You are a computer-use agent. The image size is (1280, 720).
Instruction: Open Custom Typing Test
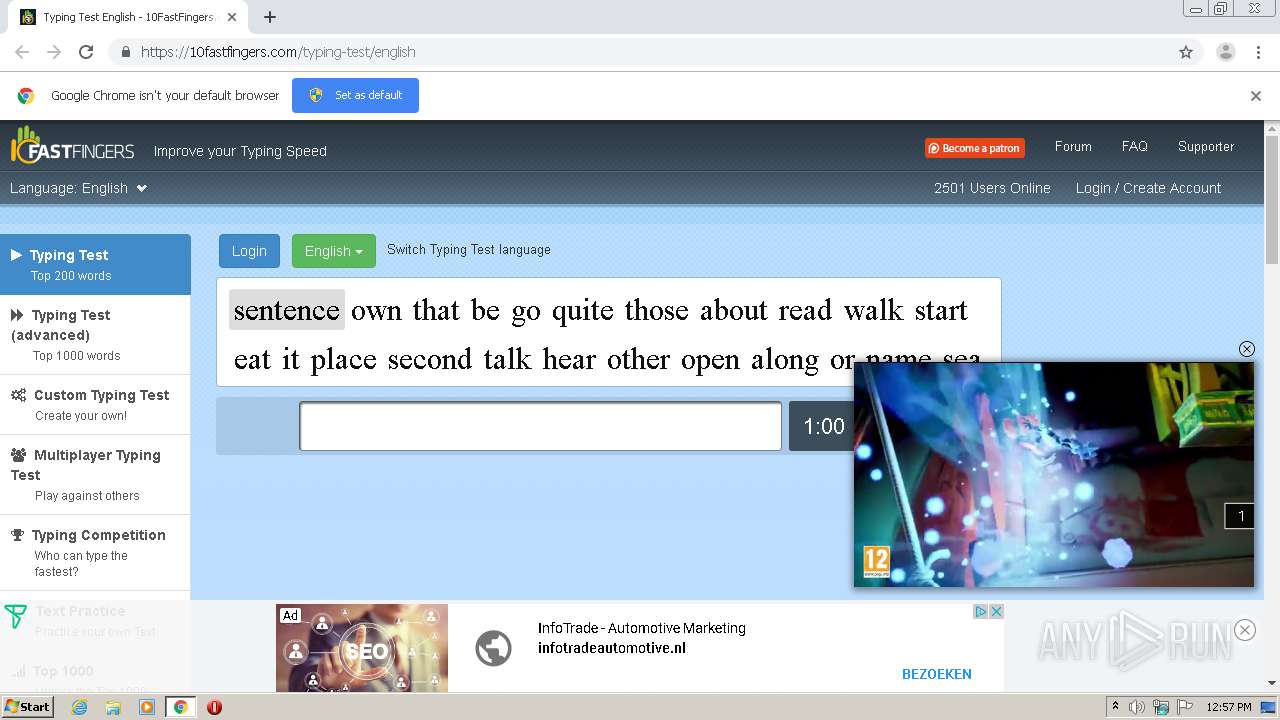(x=95, y=404)
